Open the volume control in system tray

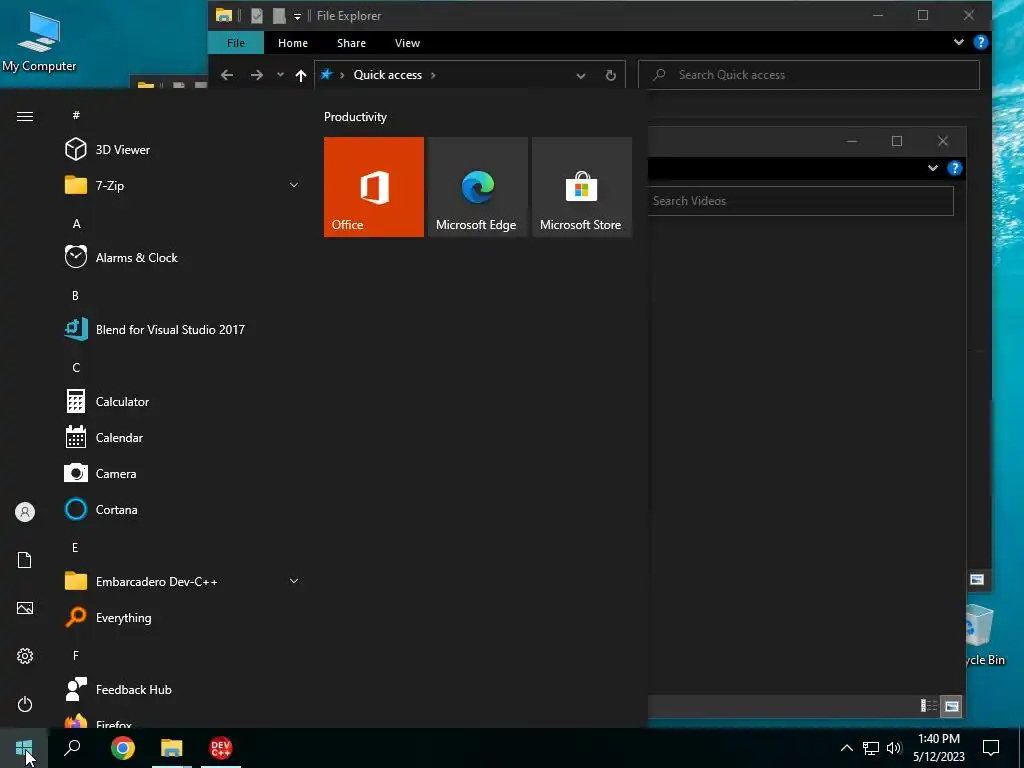pos(894,748)
